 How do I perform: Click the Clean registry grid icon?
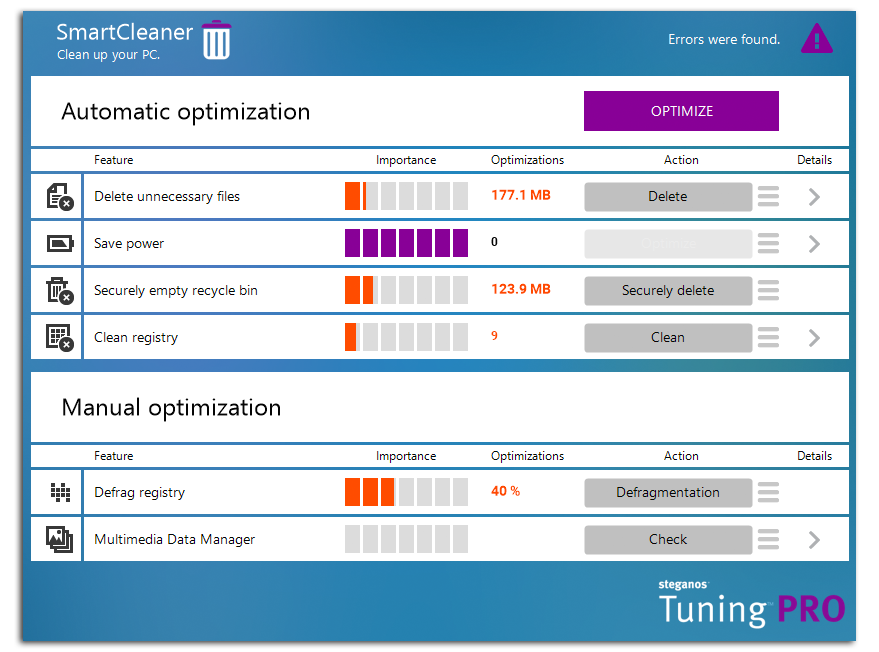(x=59, y=338)
